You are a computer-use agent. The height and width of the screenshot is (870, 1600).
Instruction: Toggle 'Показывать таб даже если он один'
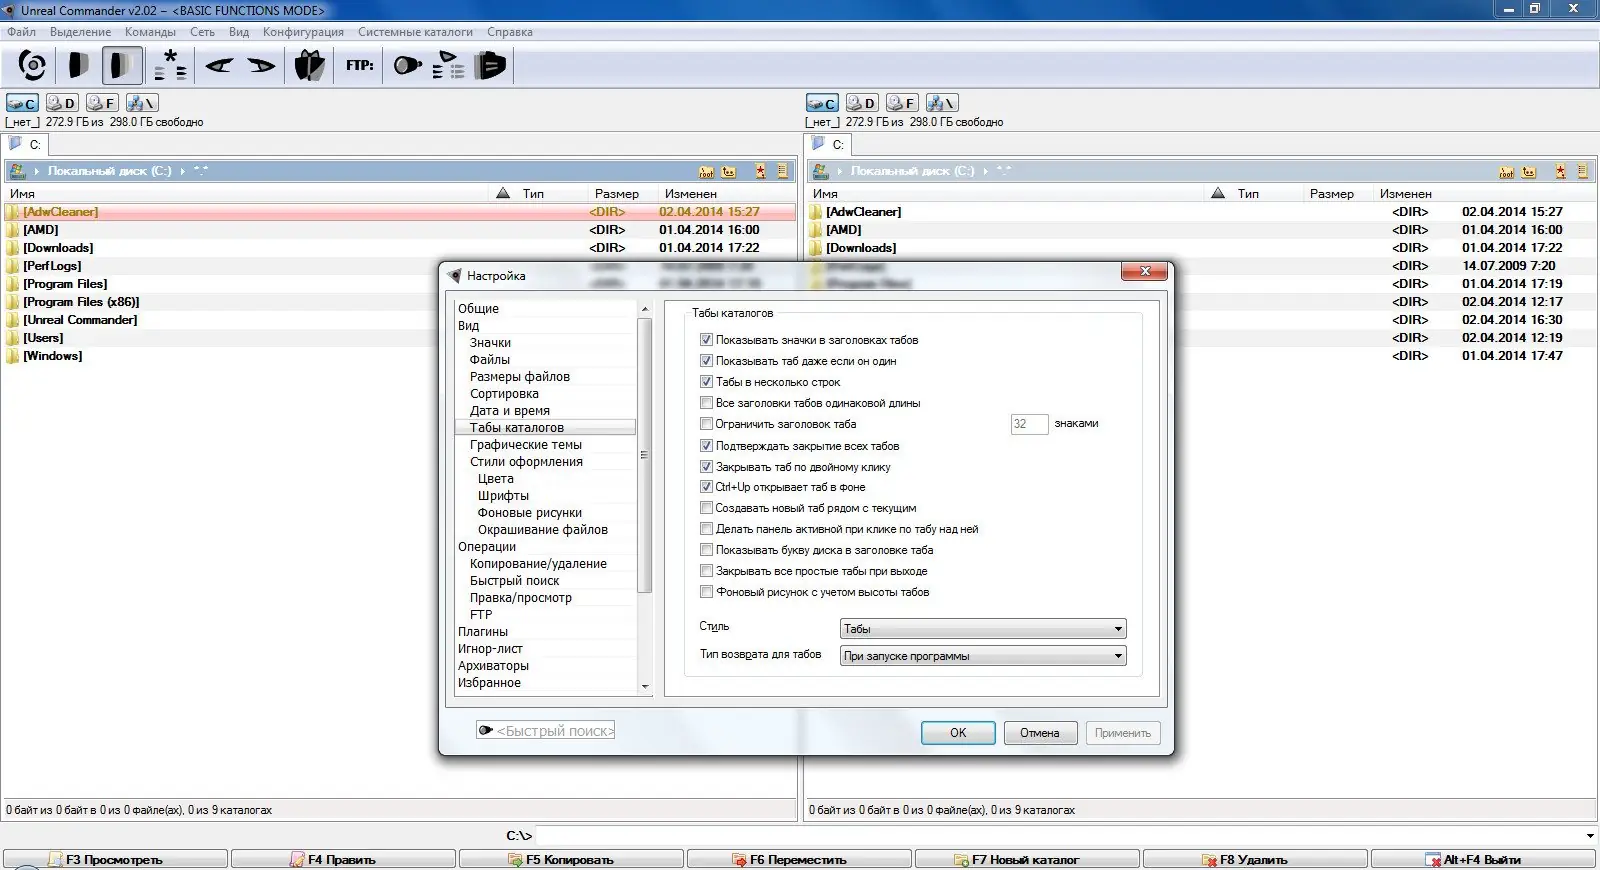[x=706, y=361]
